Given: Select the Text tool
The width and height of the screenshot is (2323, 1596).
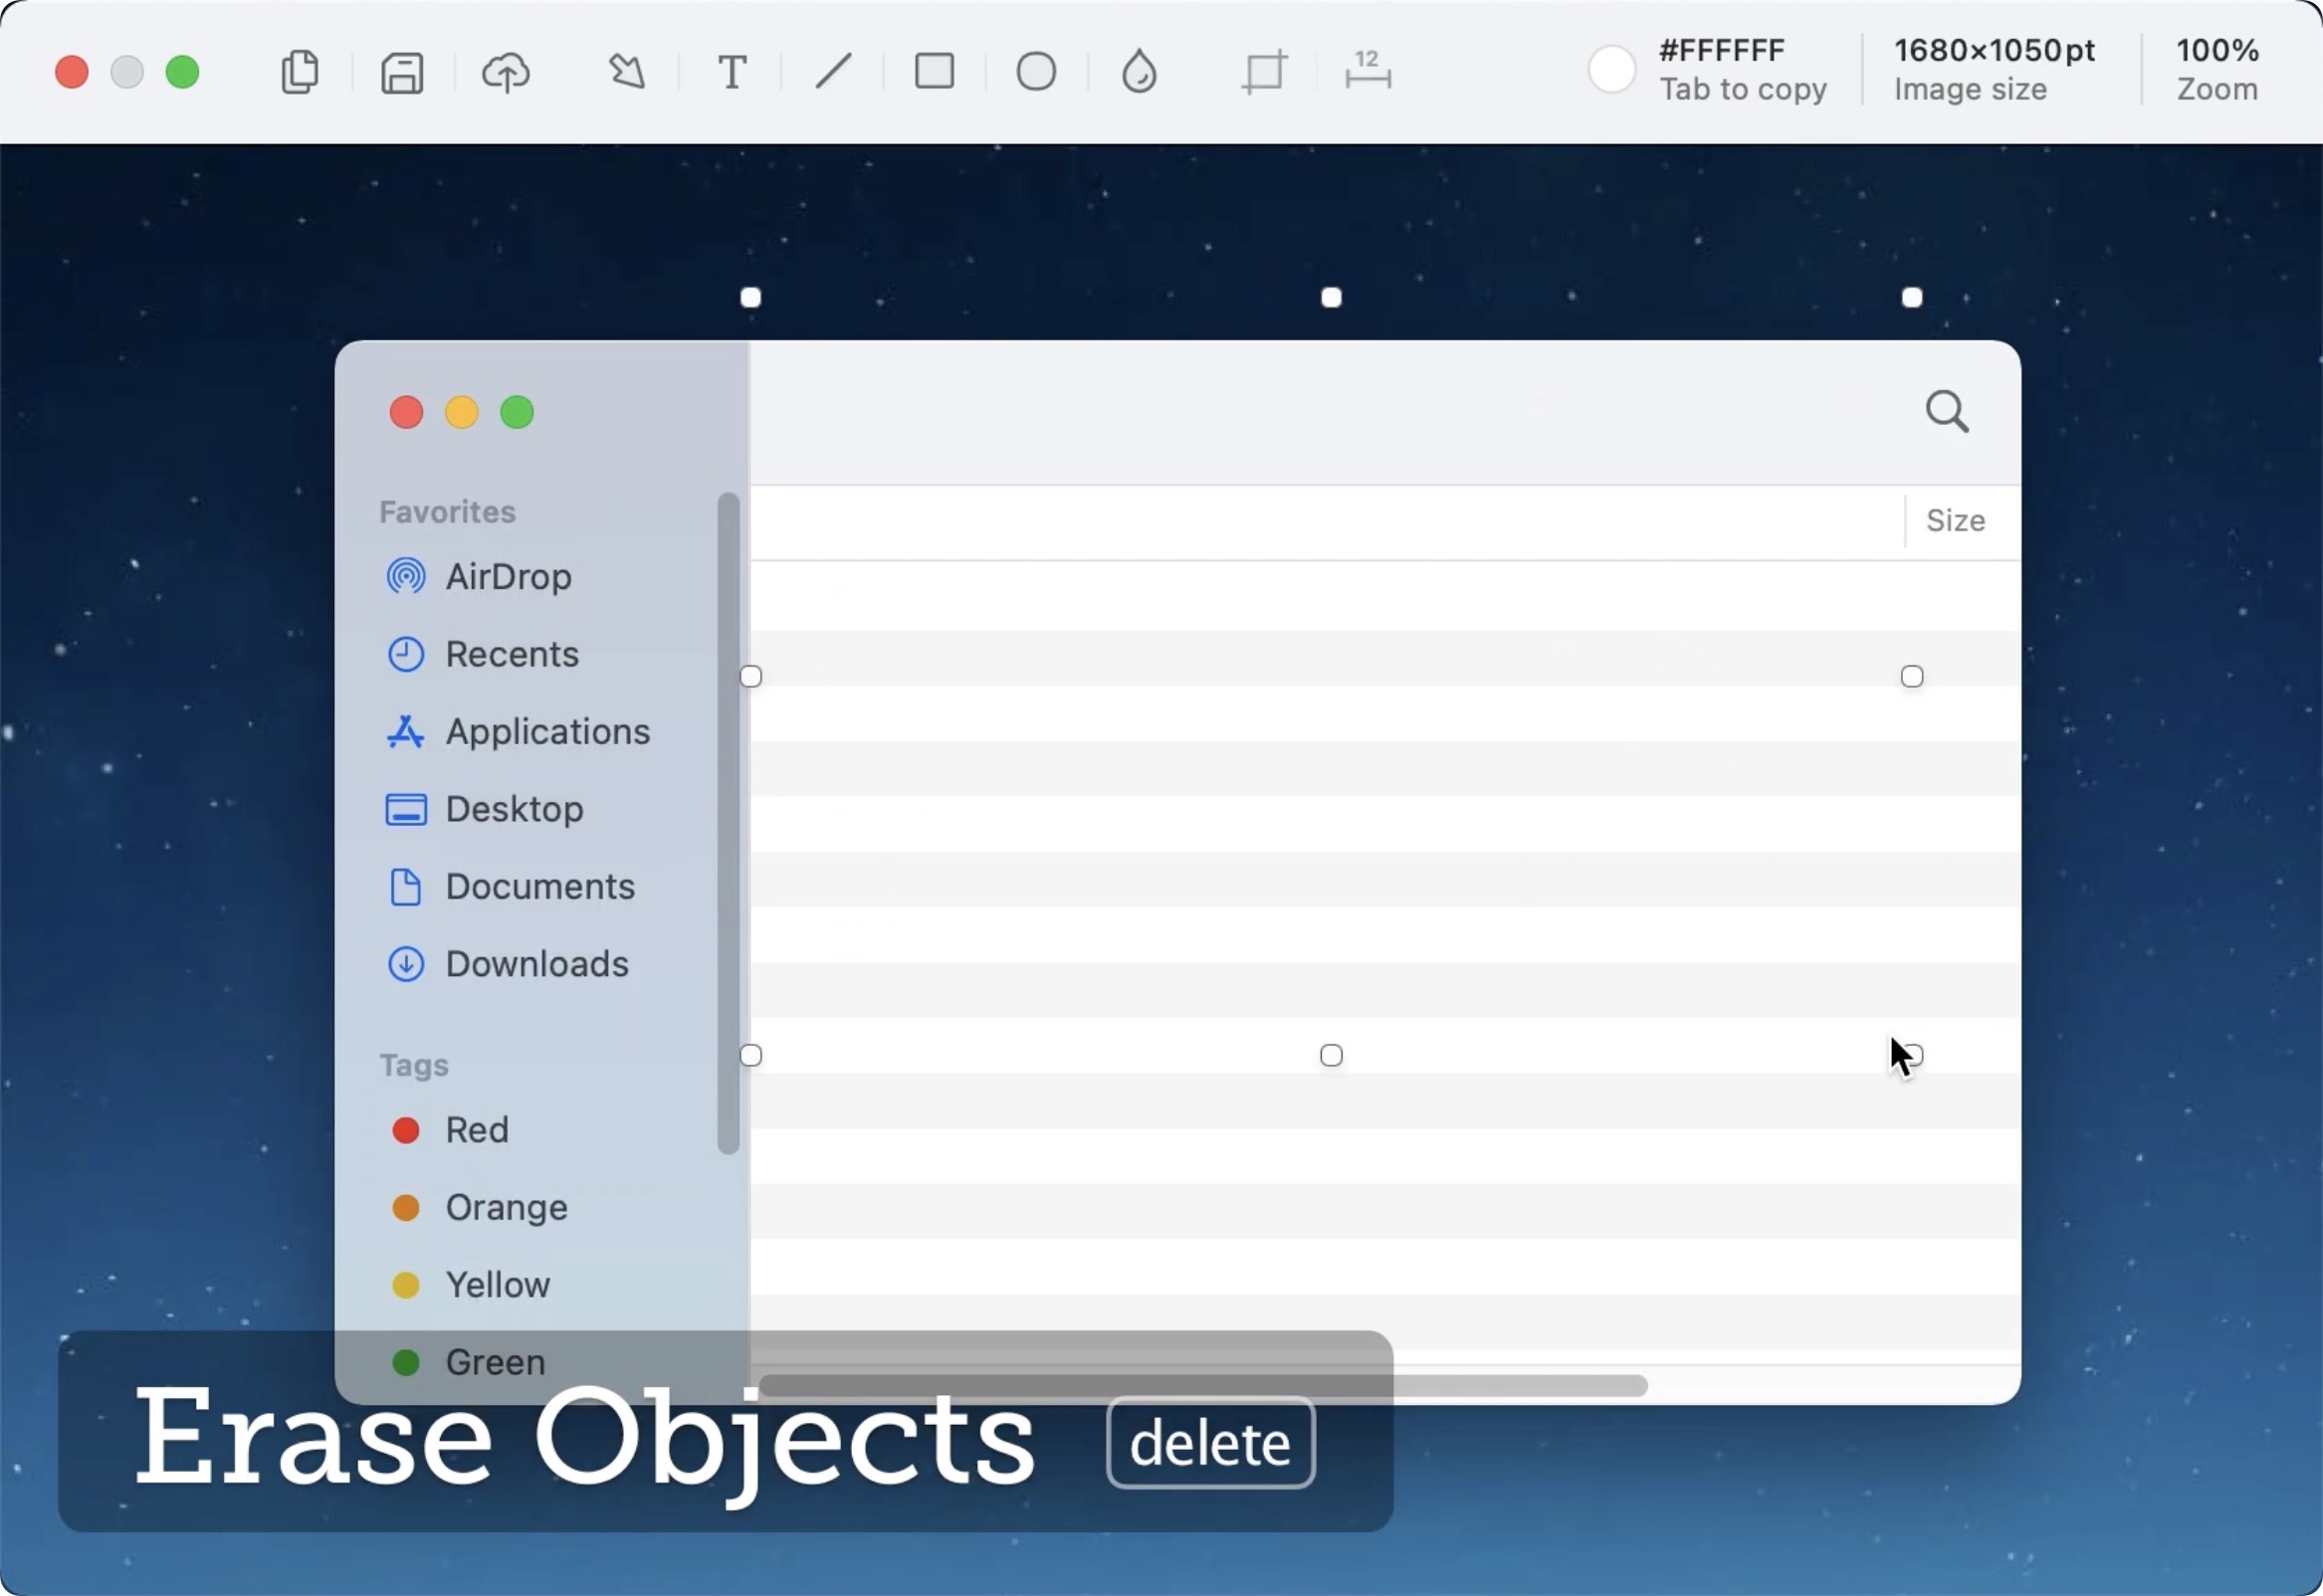Looking at the screenshot, I should 732,72.
